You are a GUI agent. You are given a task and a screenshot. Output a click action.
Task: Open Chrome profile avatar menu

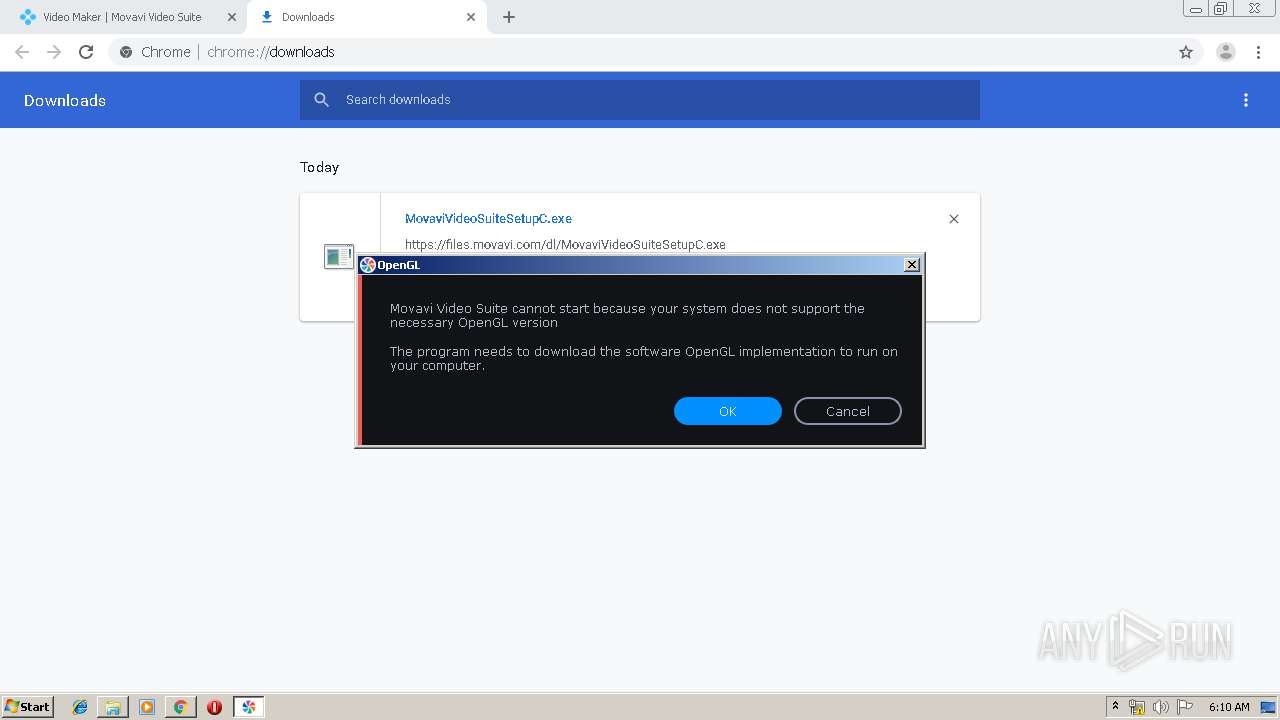point(1225,52)
